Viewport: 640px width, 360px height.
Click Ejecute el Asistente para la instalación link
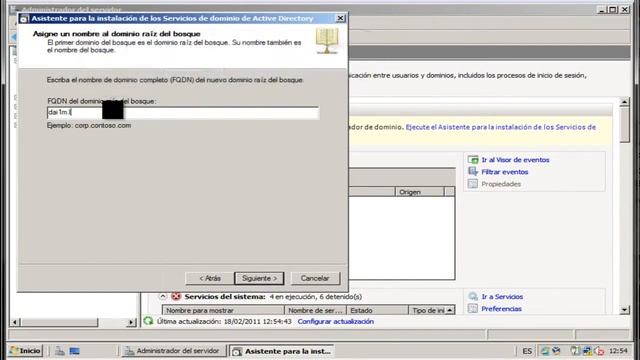click(500, 127)
